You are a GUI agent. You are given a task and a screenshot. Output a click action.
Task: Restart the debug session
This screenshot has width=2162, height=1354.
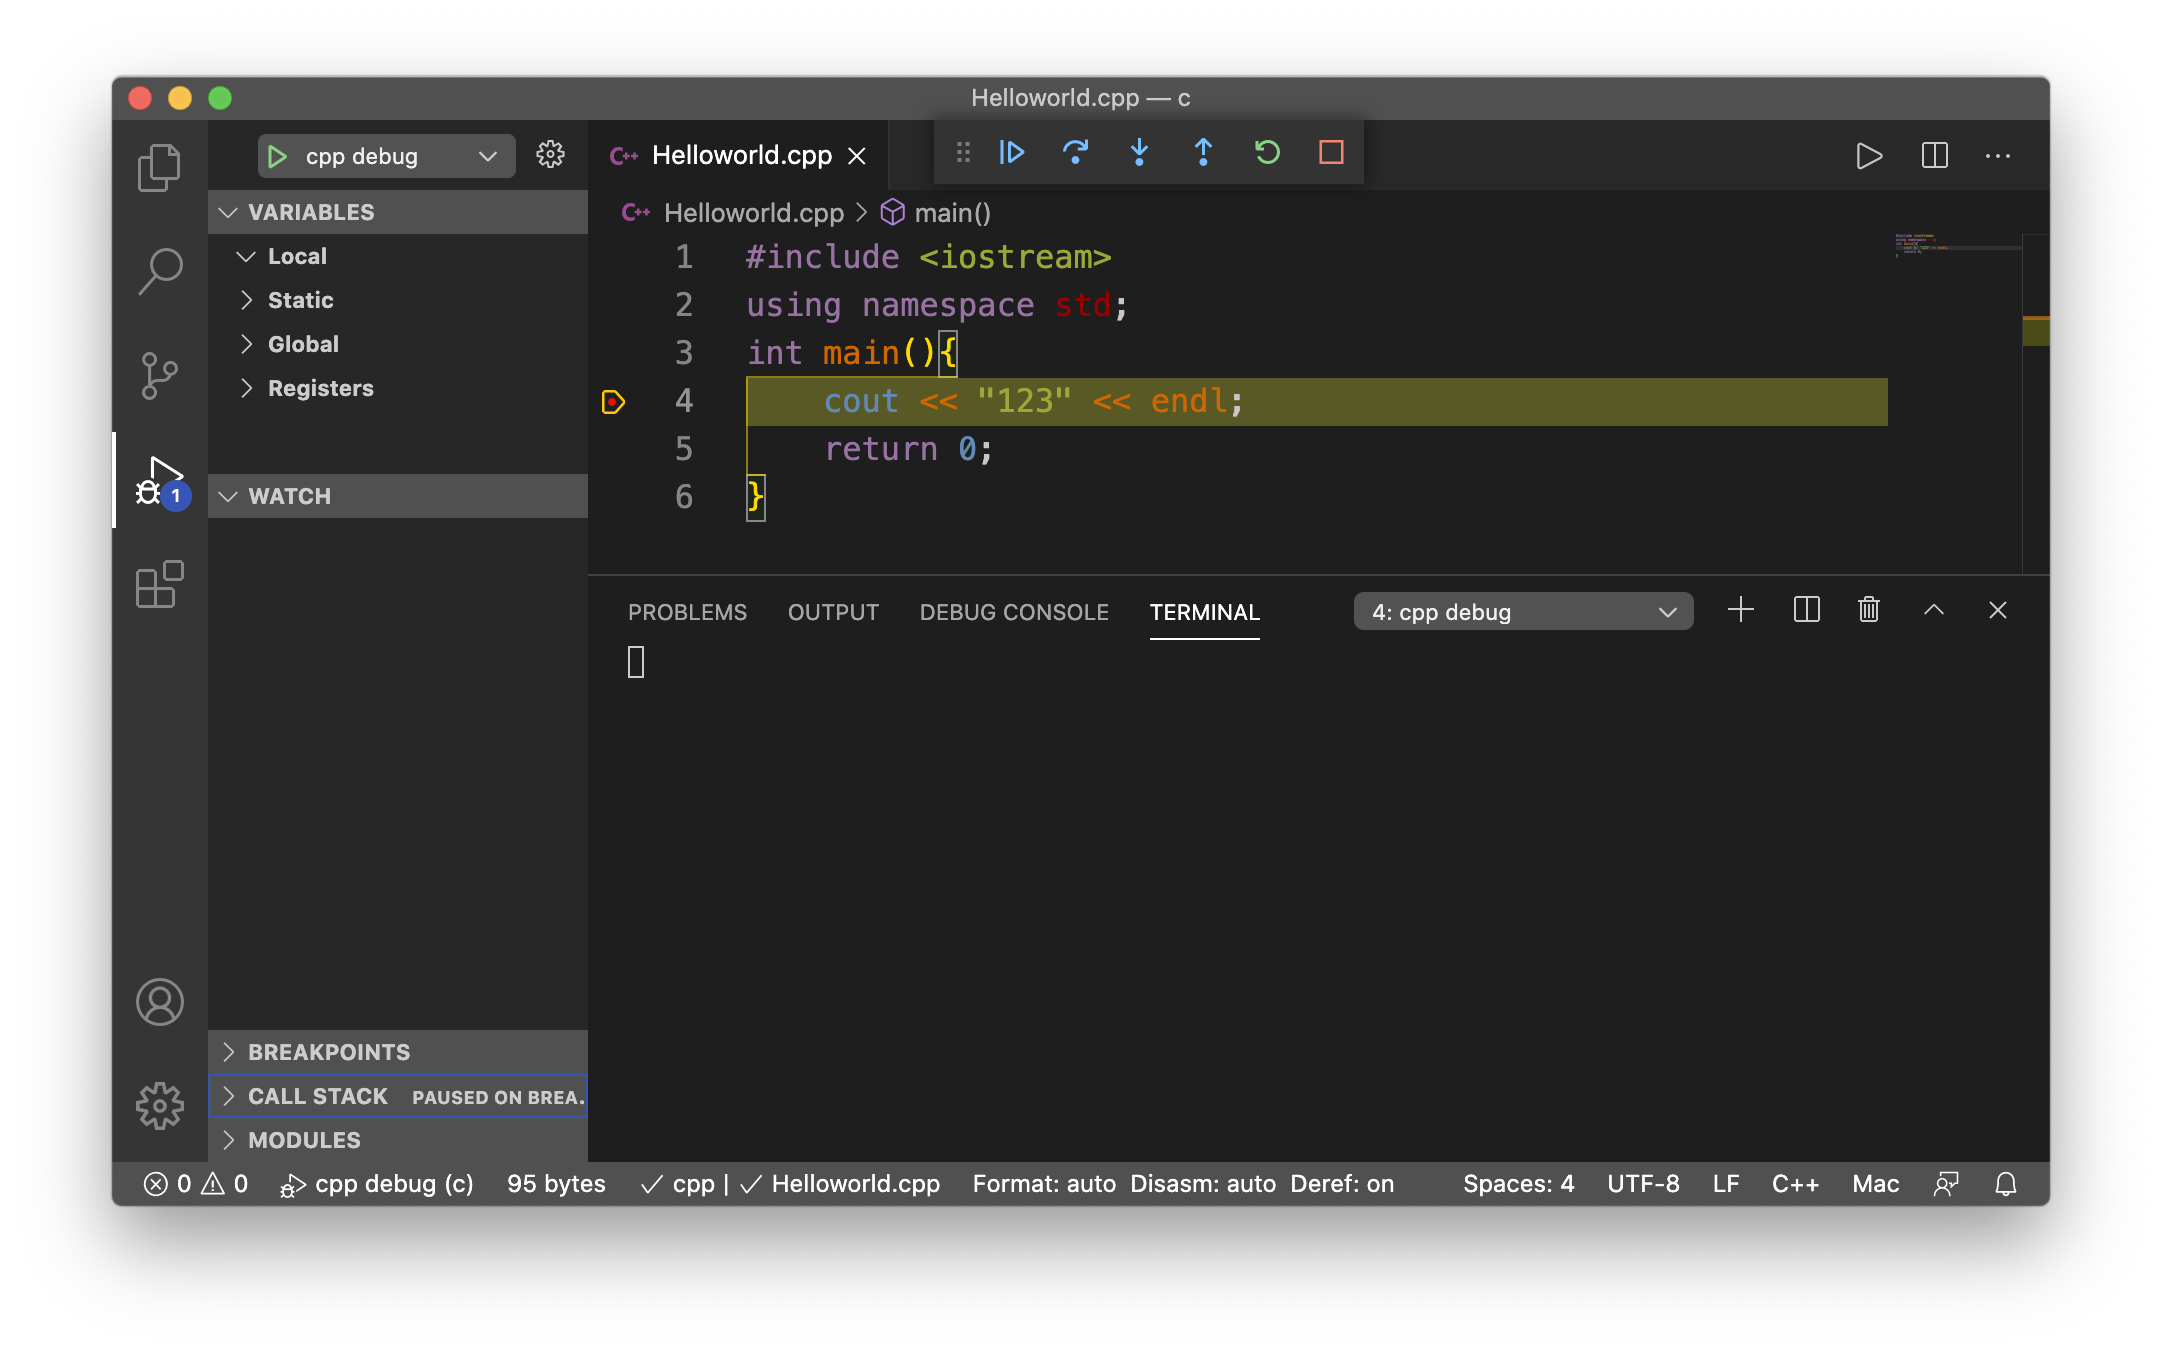pyautogui.click(x=1267, y=153)
